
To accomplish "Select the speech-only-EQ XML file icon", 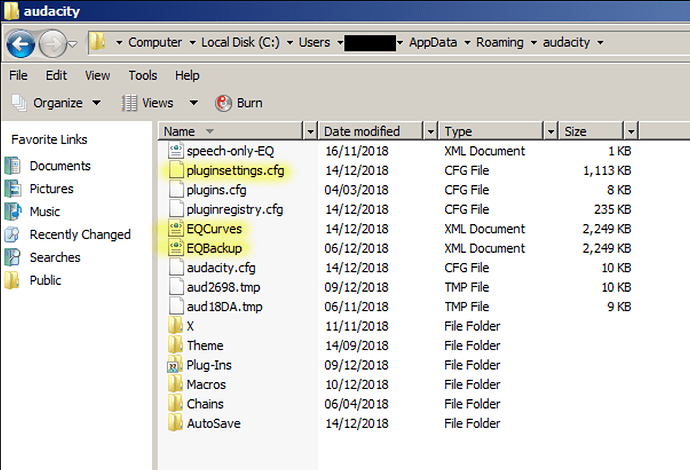I will click(176, 151).
